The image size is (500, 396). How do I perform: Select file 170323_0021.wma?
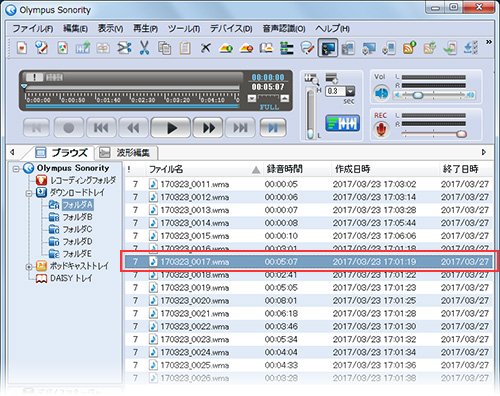[309, 314]
